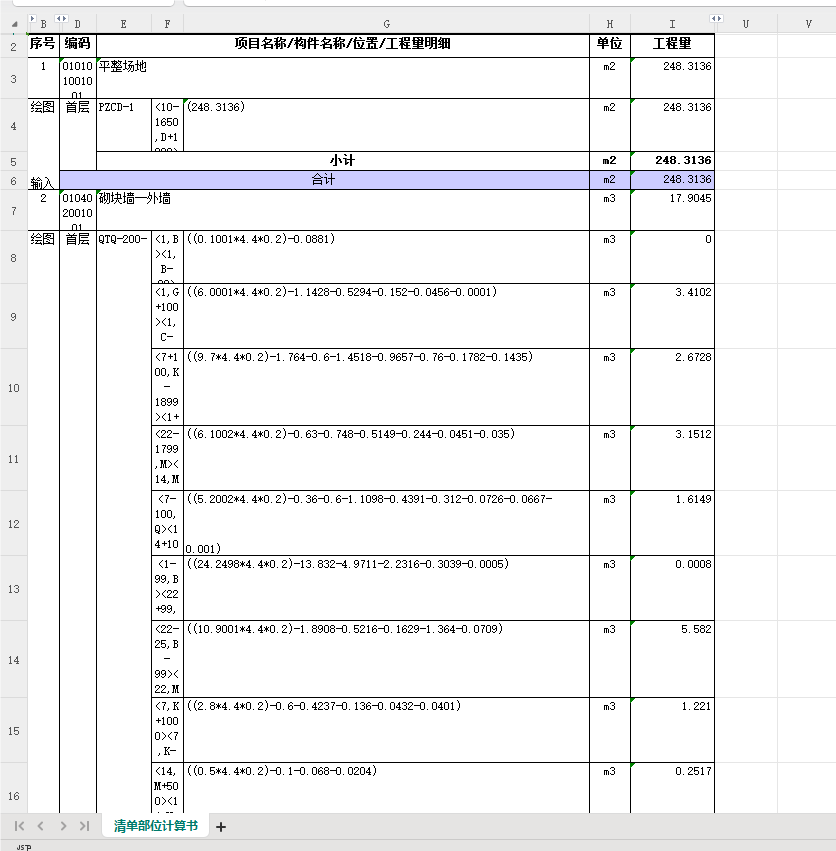Screen dimensions: 836x851
Task: Select the quantity cell 5.582
Action: click(672, 659)
